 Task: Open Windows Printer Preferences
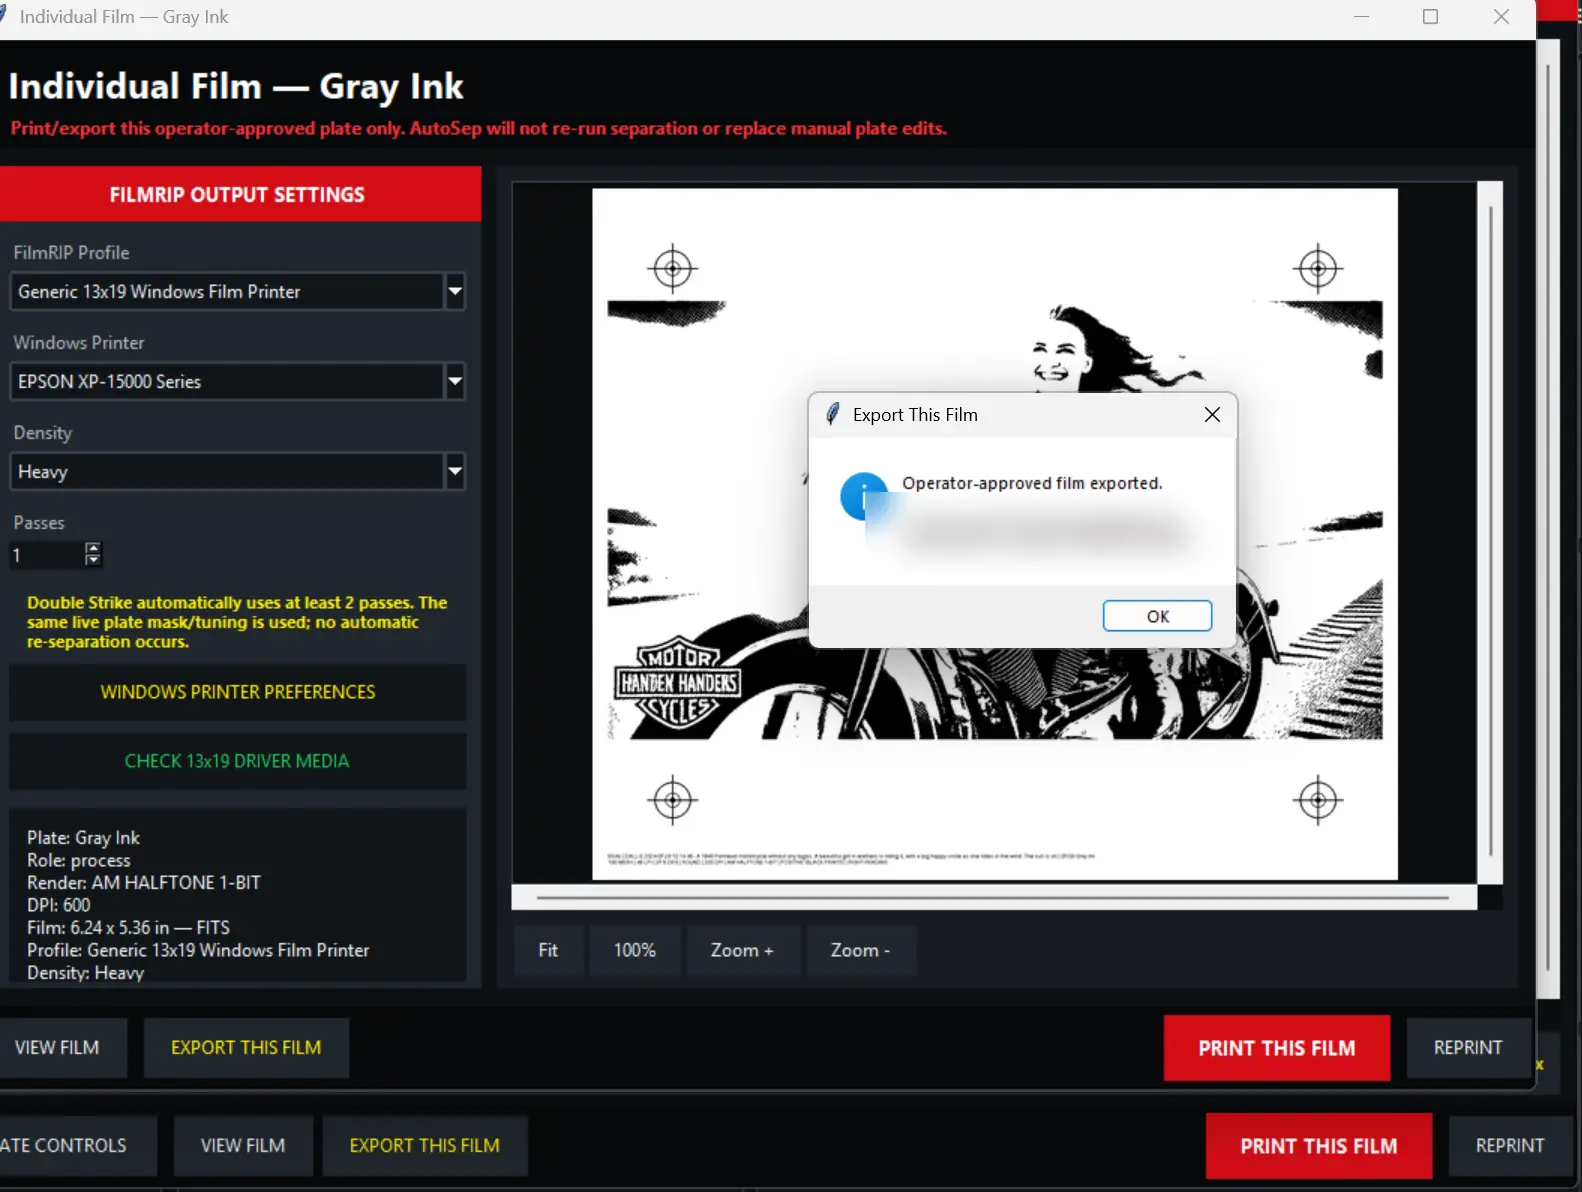[238, 692]
